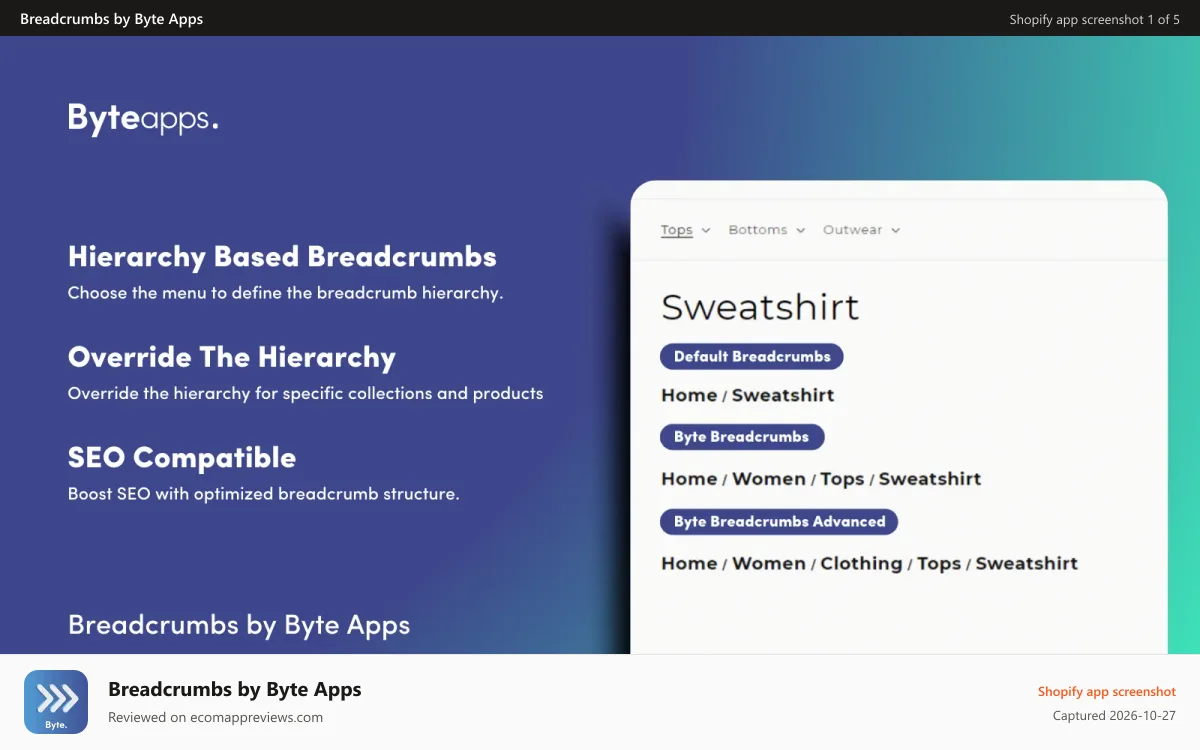Click Home in the advanced Clothing trail
This screenshot has width=1200, height=750.
689,564
